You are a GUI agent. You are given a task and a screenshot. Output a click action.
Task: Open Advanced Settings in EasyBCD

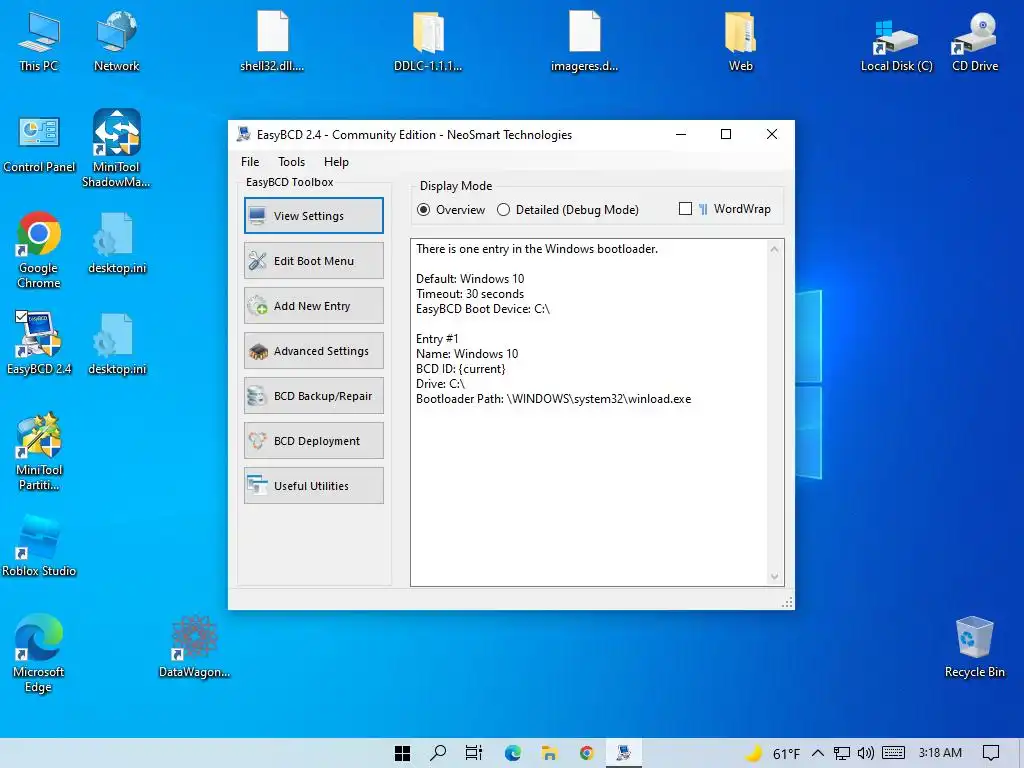coord(313,351)
